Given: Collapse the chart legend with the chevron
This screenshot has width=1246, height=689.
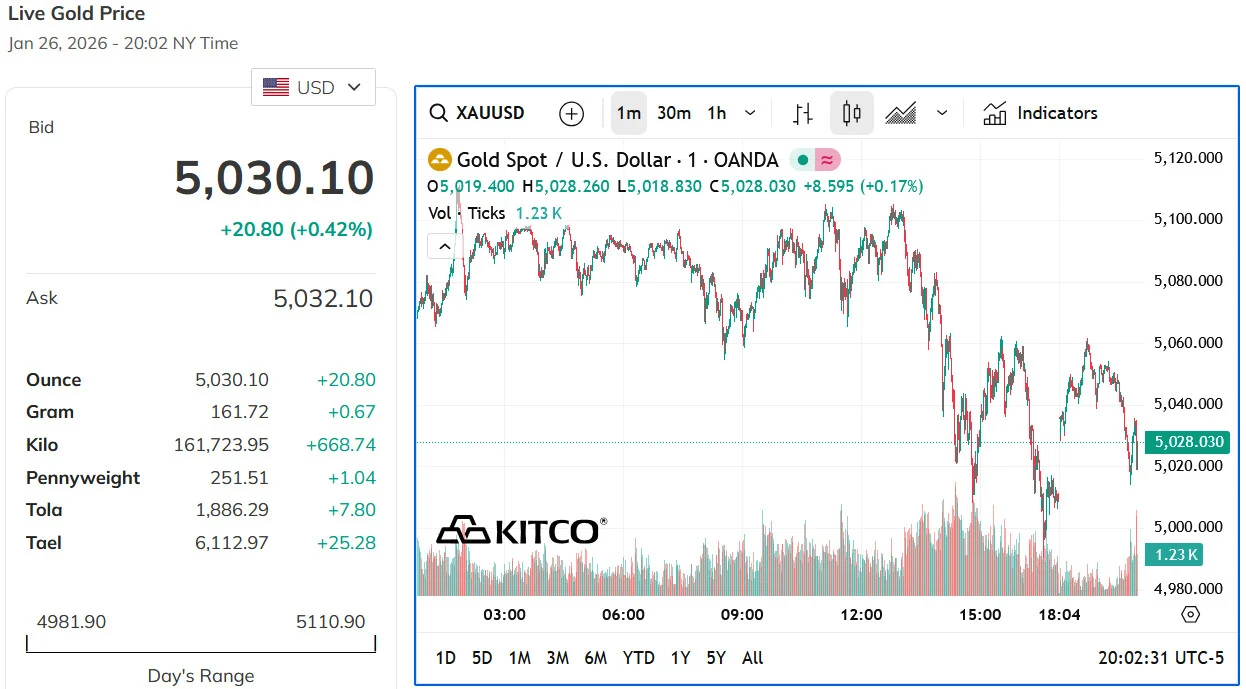Looking at the screenshot, I should (x=442, y=246).
